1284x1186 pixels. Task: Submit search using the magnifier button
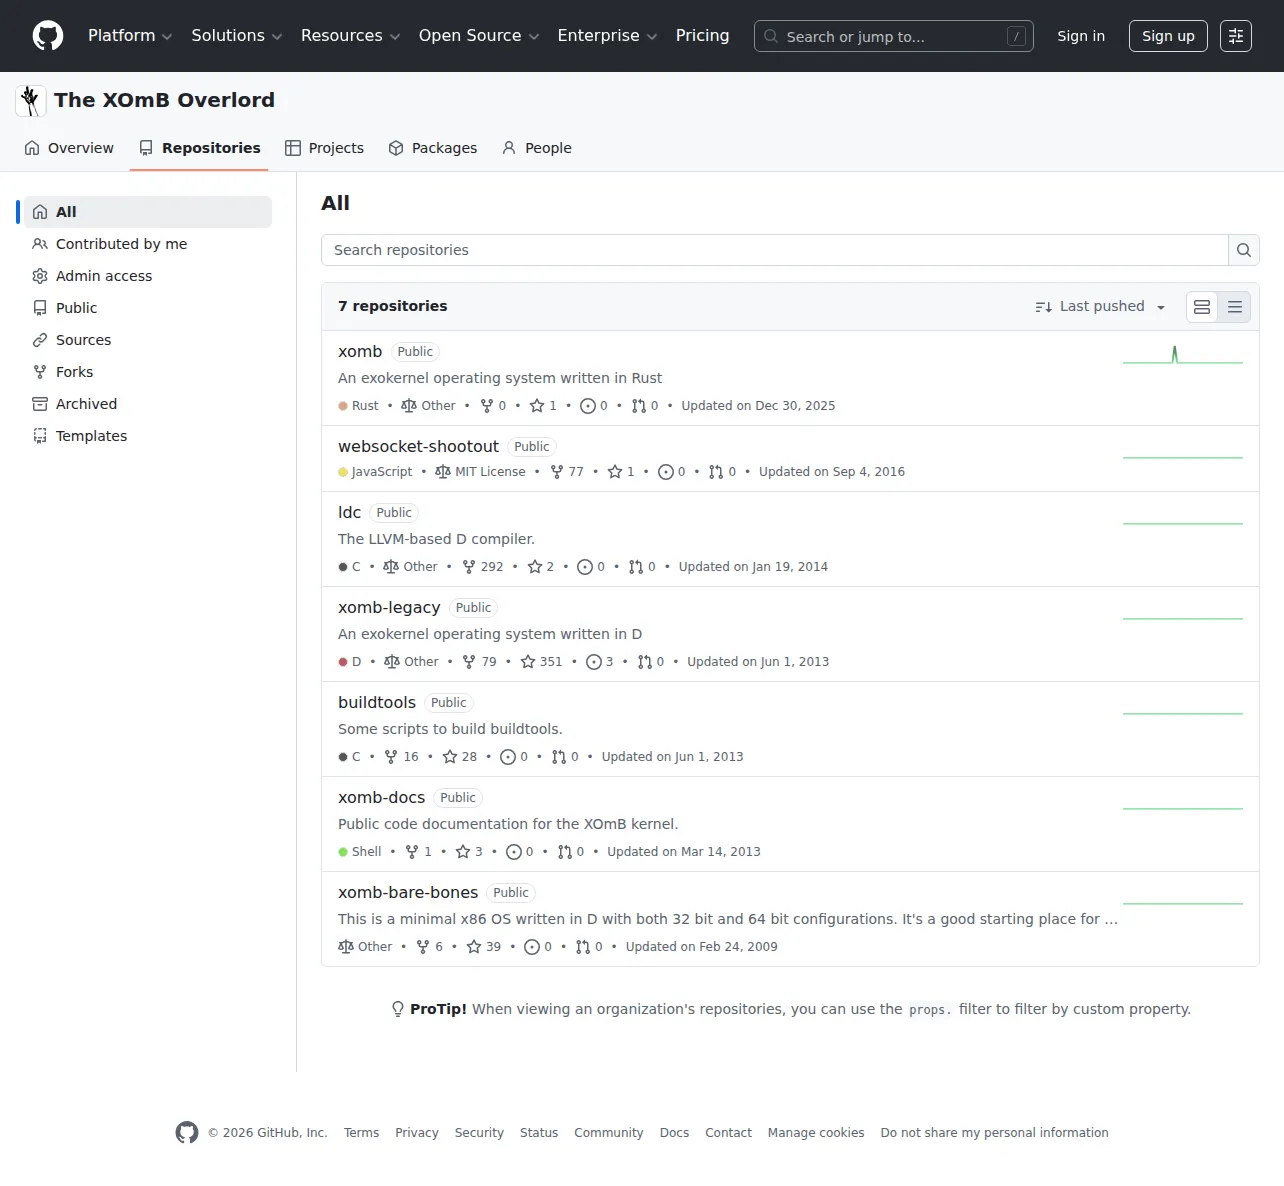(x=1243, y=250)
